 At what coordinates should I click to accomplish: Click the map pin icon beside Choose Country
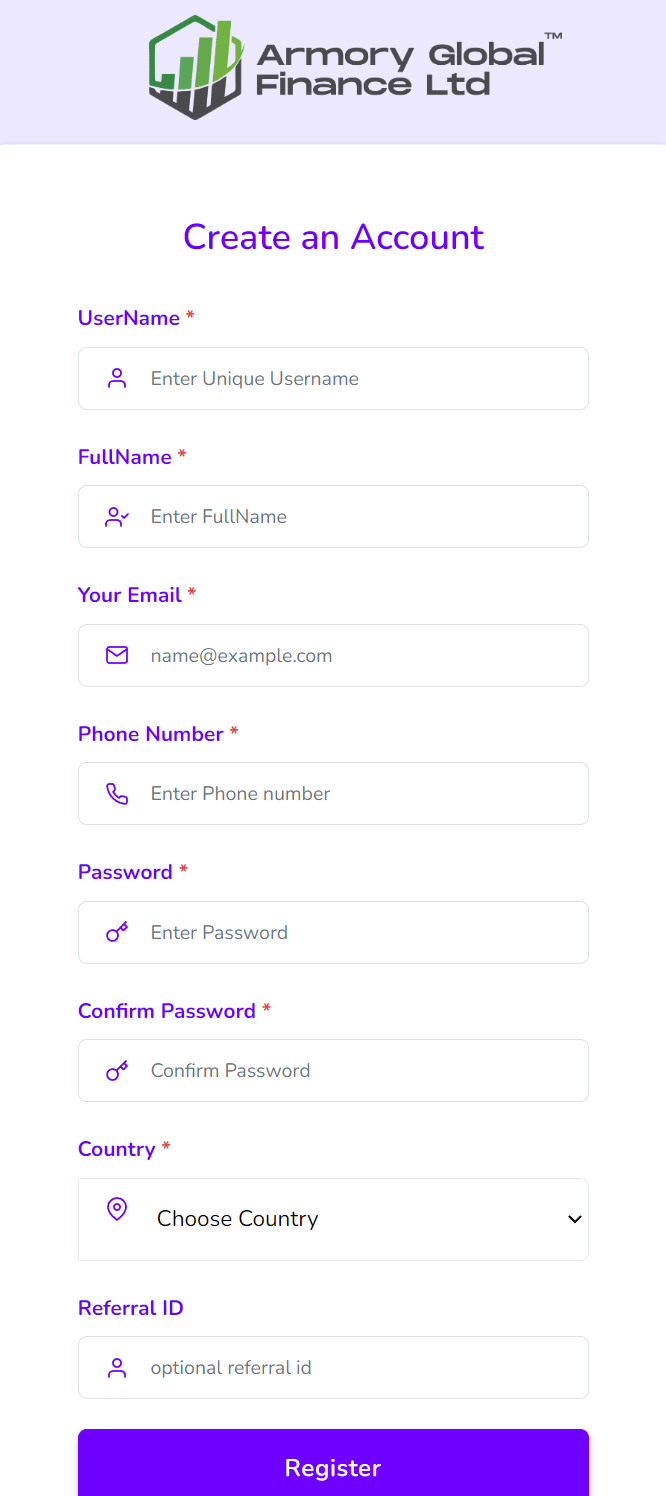(117, 1209)
